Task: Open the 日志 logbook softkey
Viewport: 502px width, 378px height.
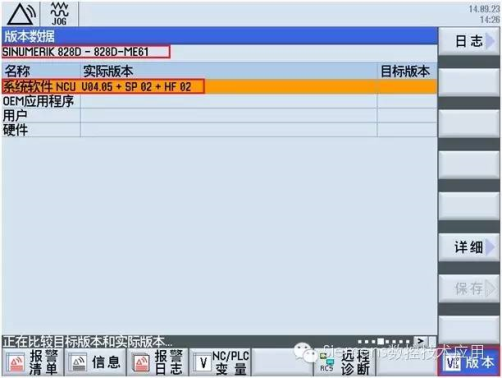Action: tap(469, 42)
